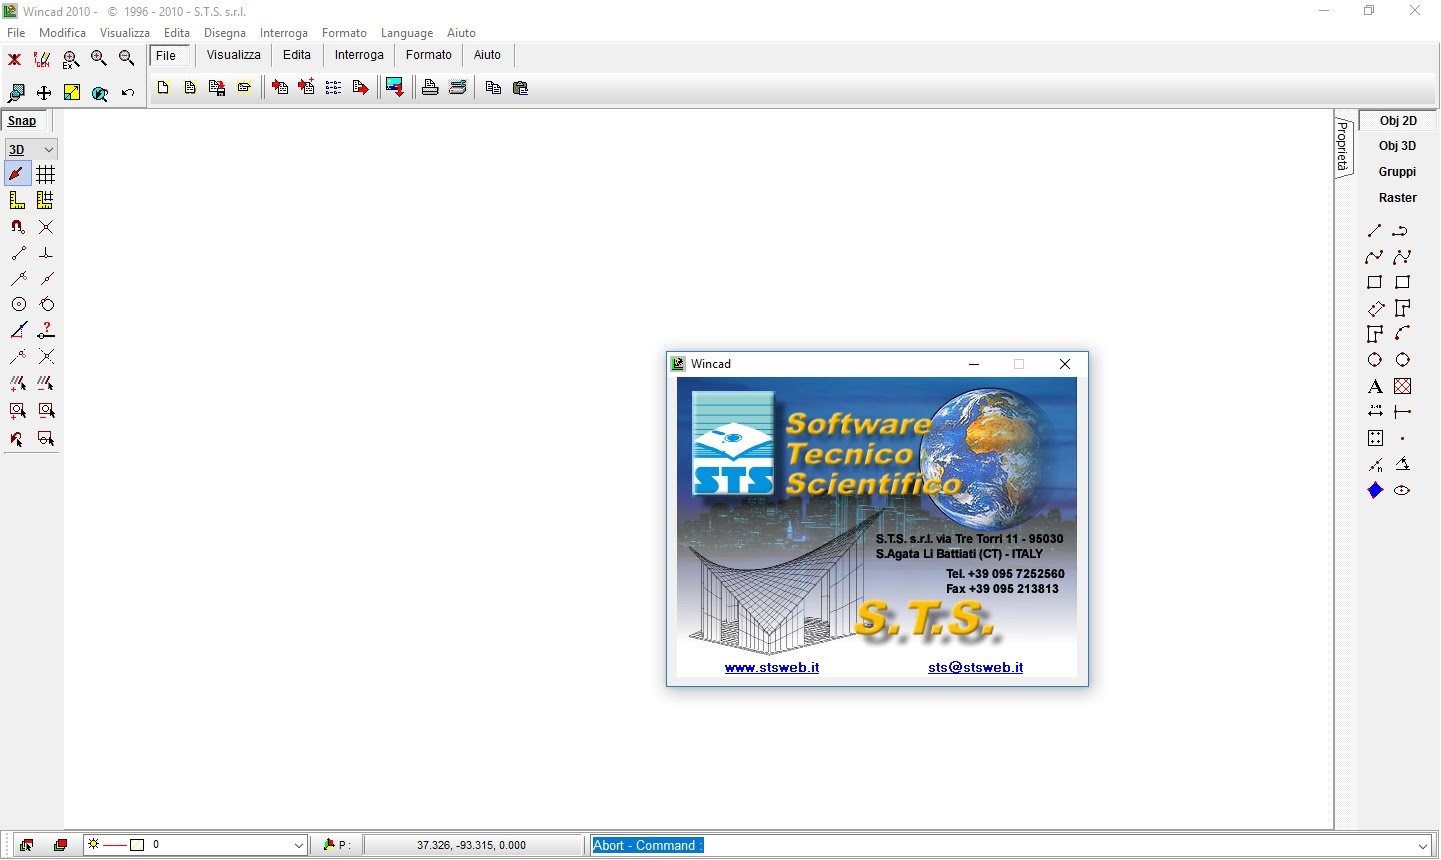
Task: Open the Proprietà side tab
Action: pyautogui.click(x=1343, y=146)
